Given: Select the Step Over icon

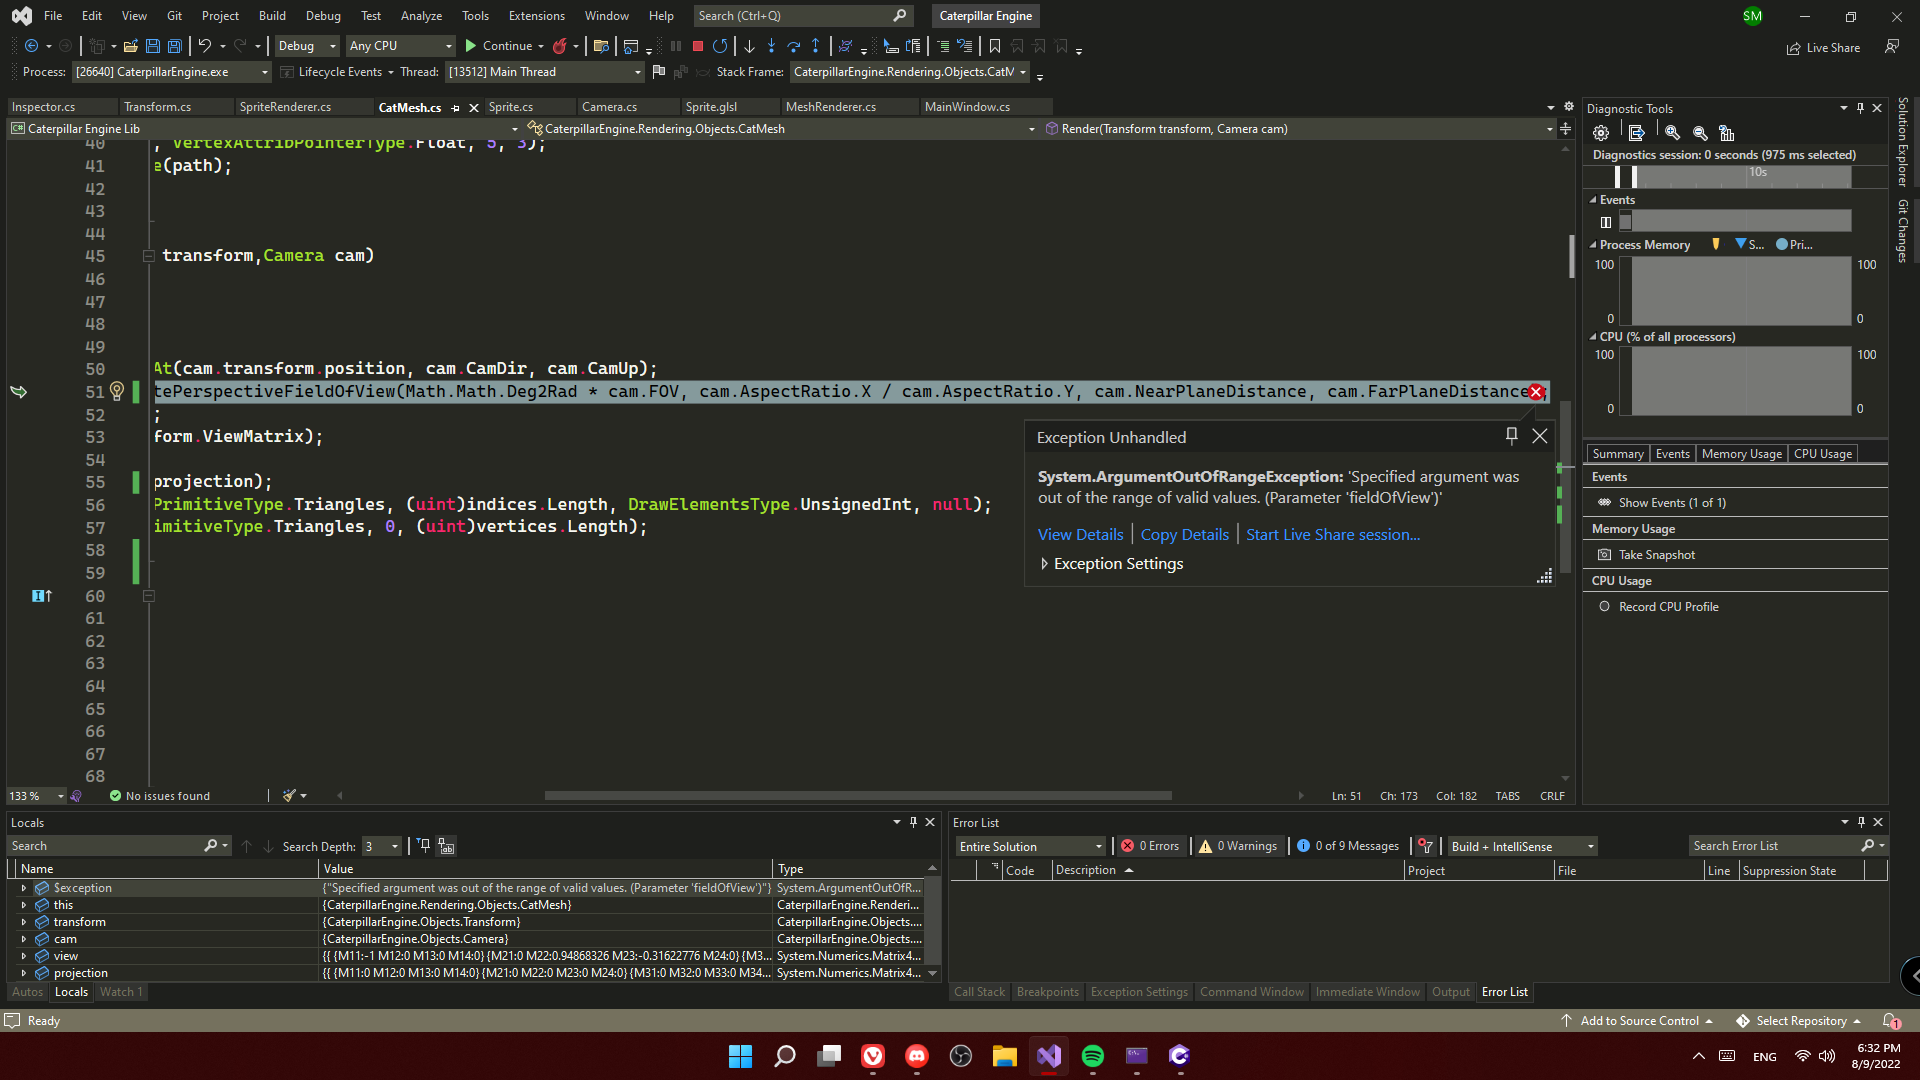Looking at the screenshot, I should pos(793,46).
